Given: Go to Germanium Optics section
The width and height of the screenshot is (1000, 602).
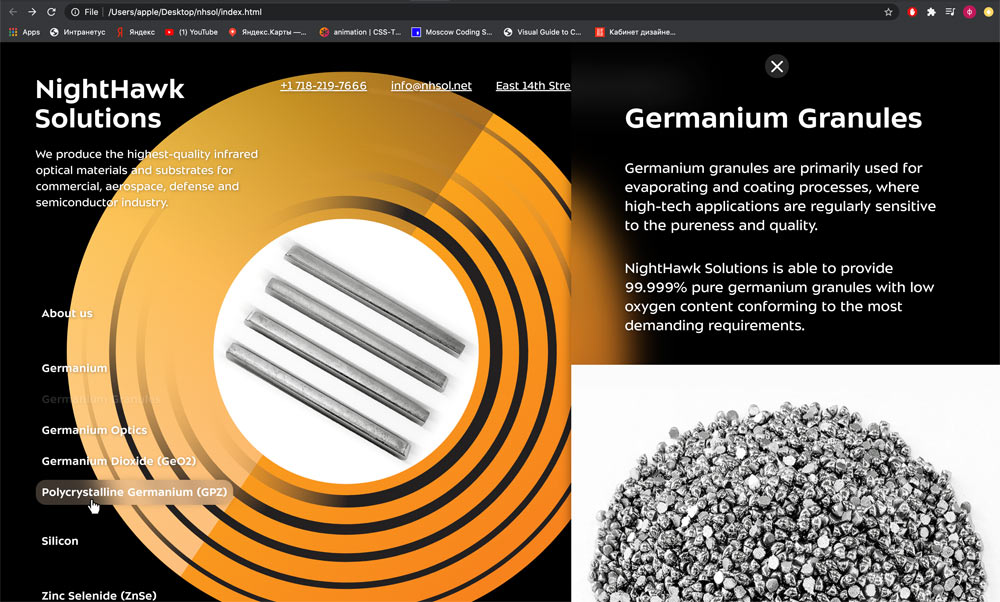Looking at the screenshot, I should coord(94,430).
